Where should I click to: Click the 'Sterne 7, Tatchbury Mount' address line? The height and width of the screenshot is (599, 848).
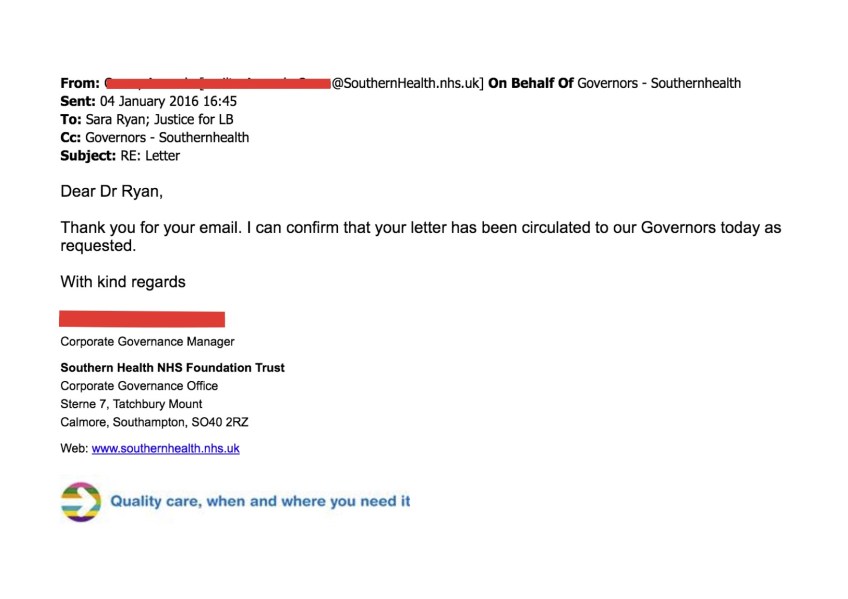point(131,404)
